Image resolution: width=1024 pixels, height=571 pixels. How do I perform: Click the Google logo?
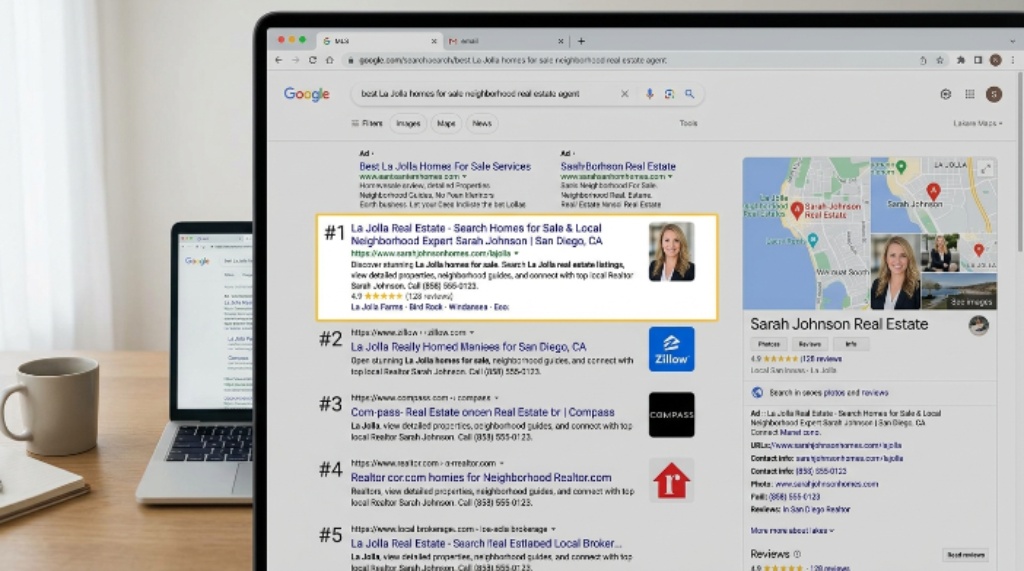coord(306,94)
